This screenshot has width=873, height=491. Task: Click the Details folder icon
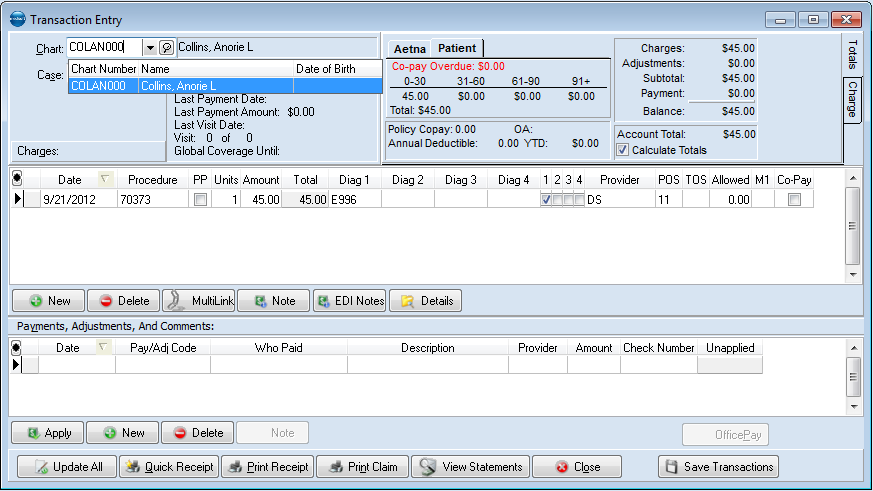pyautogui.click(x=408, y=301)
